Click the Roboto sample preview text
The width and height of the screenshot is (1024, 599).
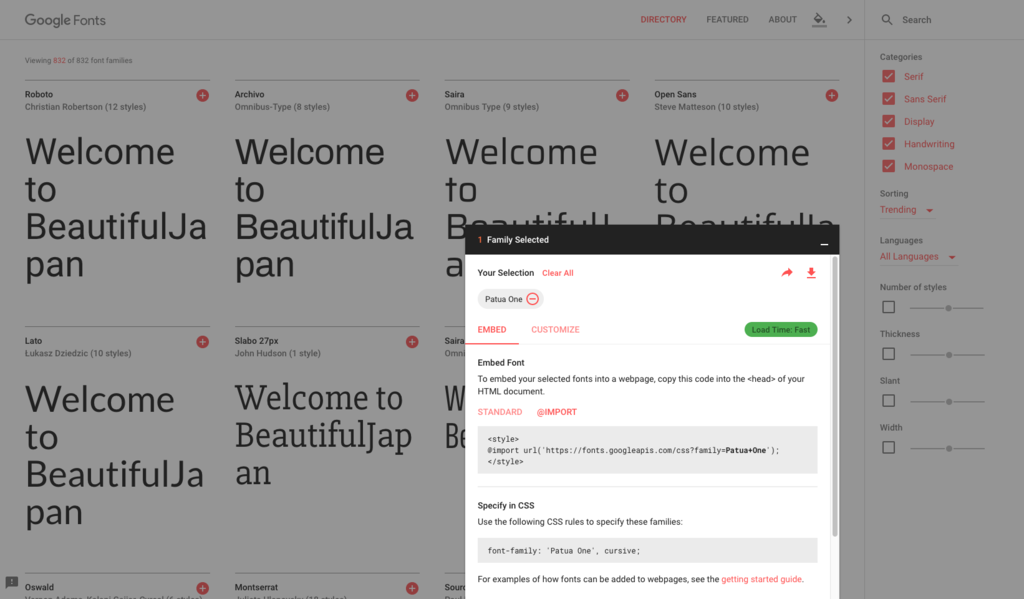(116, 208)
